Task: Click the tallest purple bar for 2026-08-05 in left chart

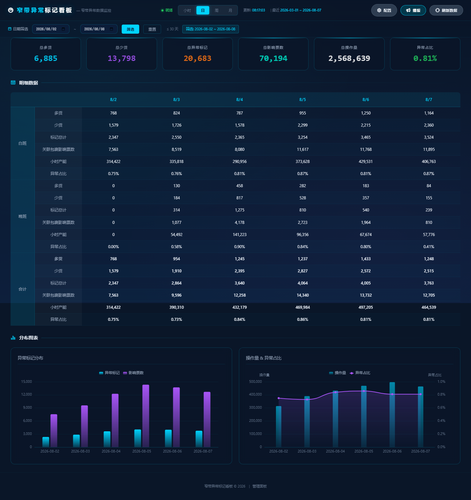Action: pos(146,416)
